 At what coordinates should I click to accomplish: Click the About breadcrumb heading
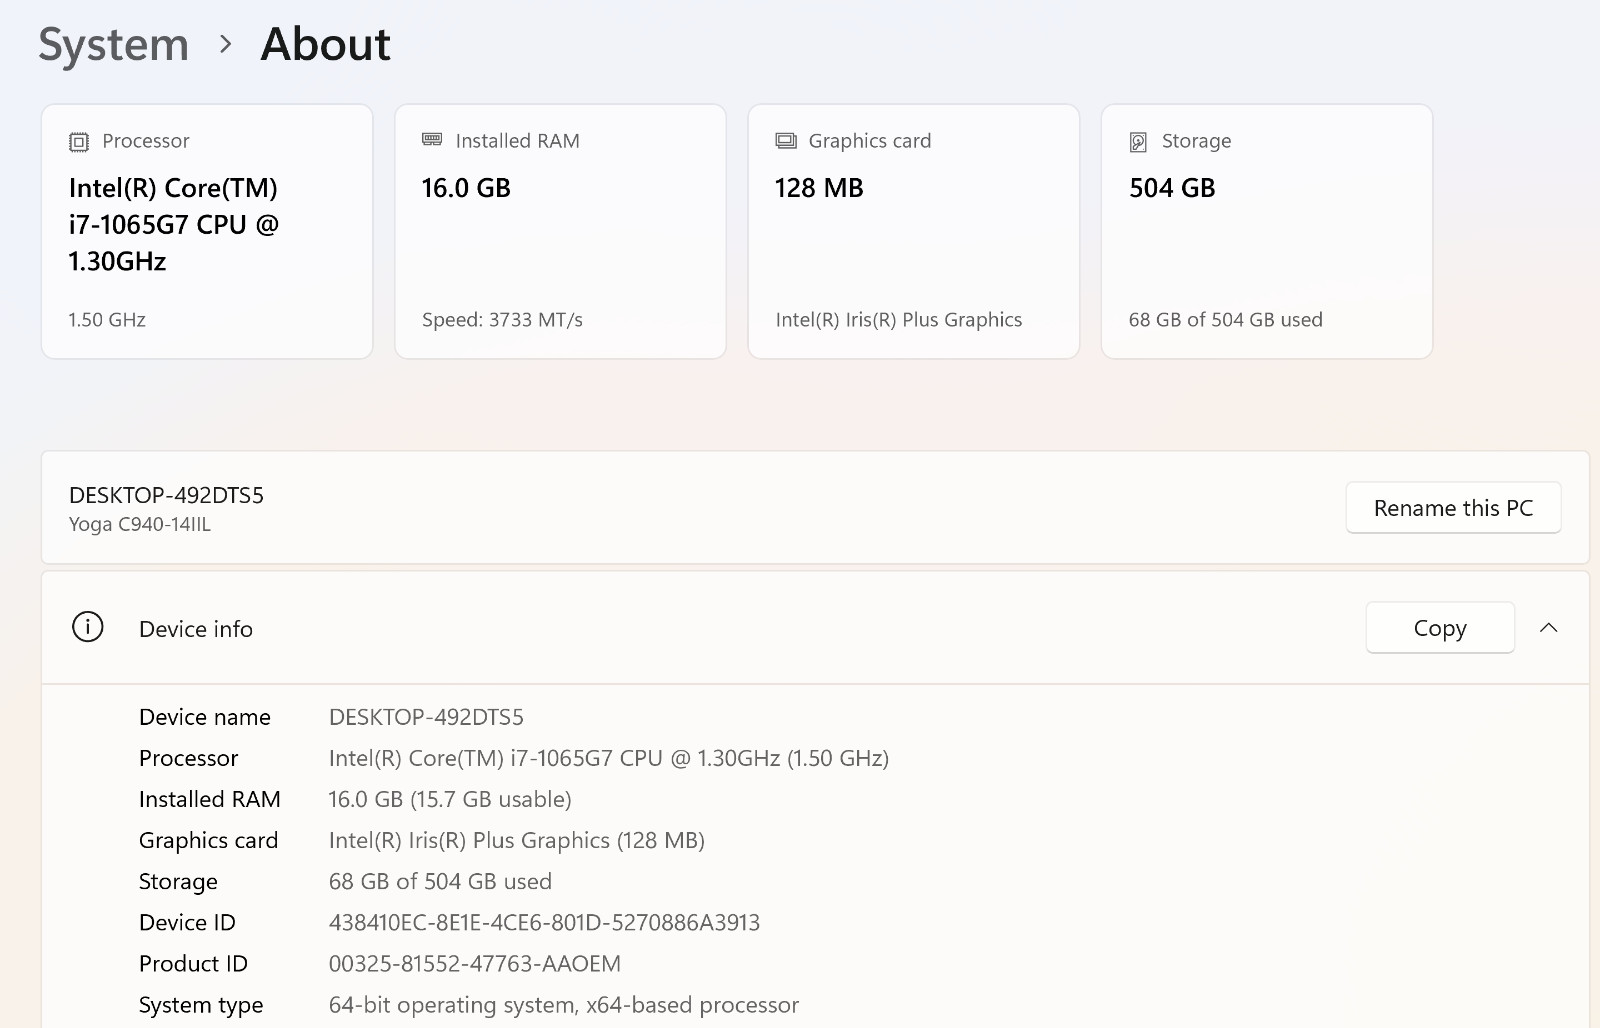[x=325, y=45]
